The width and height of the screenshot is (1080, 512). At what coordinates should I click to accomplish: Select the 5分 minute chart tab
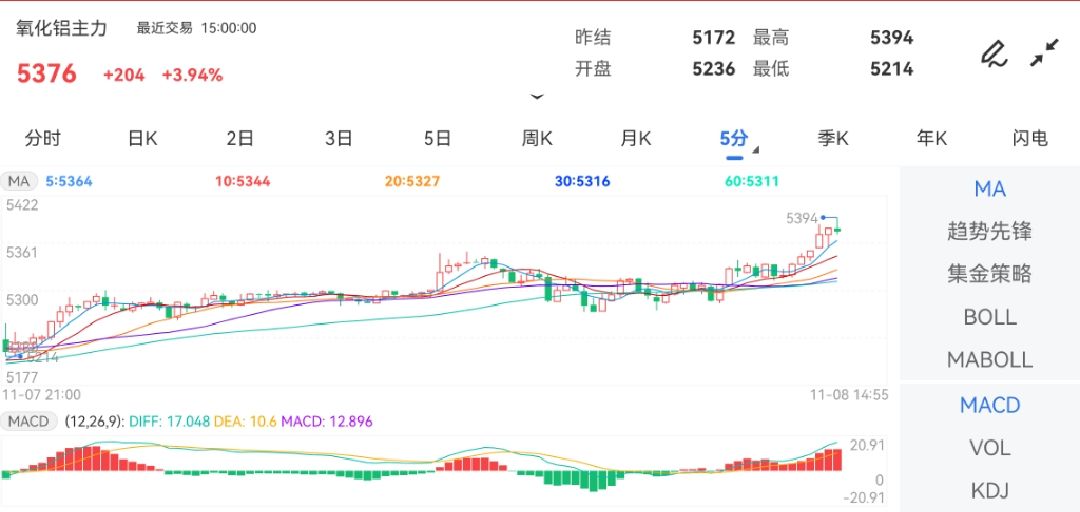[x=734, y=139]
